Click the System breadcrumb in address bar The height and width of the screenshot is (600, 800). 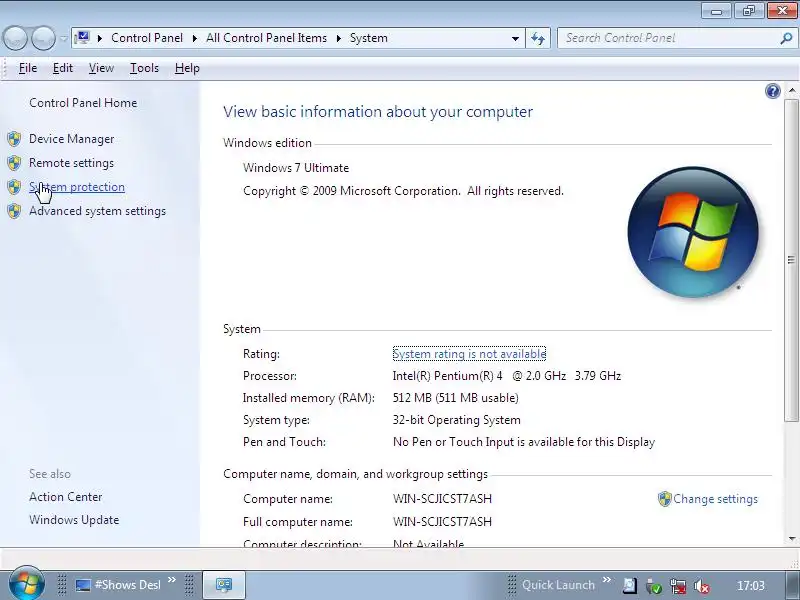(x=368, y=38)
